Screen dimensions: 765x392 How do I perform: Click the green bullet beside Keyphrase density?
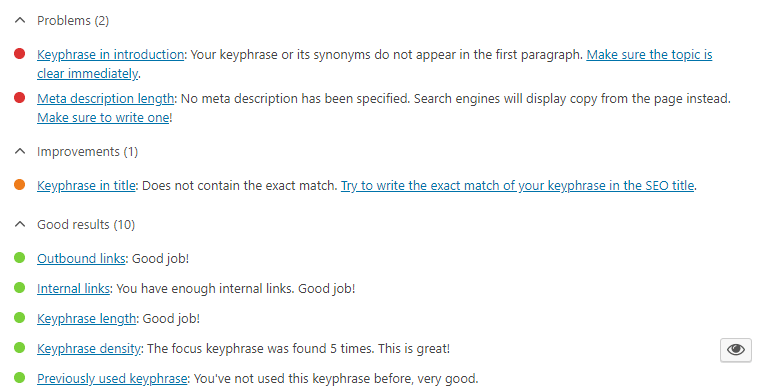20,348
